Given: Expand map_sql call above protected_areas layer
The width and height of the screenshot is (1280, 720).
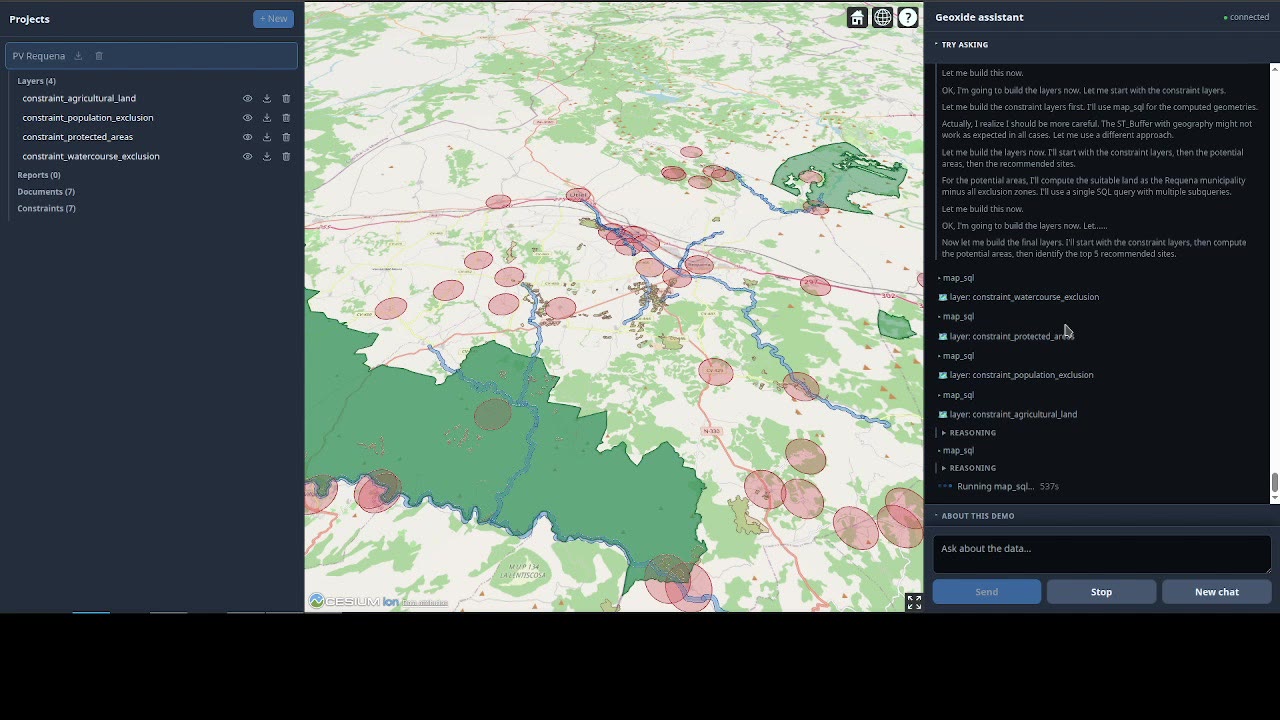Looking at the screenshot, I should pos(957,316).
